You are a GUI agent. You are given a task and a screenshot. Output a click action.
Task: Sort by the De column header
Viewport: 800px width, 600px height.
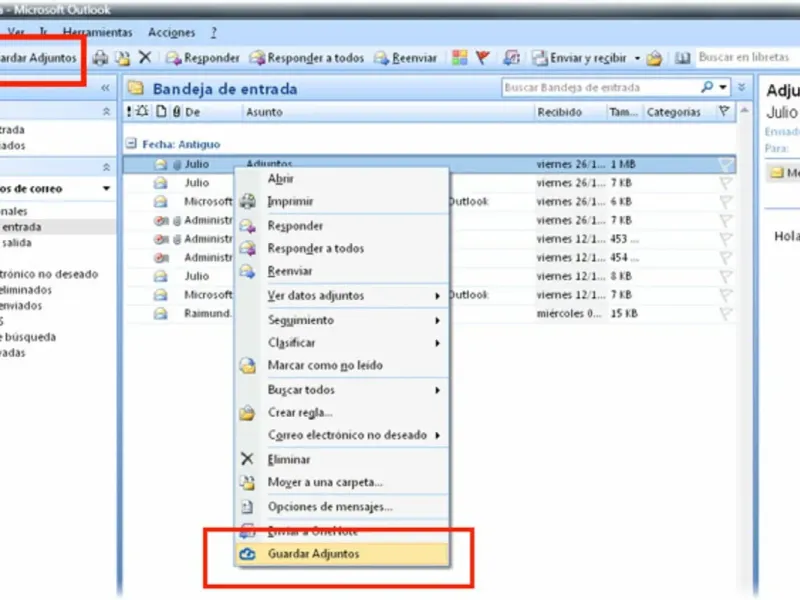[x=193, y=112]
